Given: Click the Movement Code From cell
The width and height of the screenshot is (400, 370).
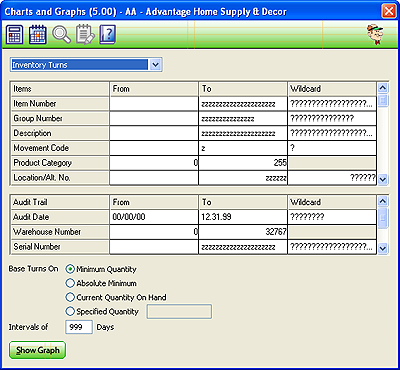Looking at the screenshot, I should point(154,148).
